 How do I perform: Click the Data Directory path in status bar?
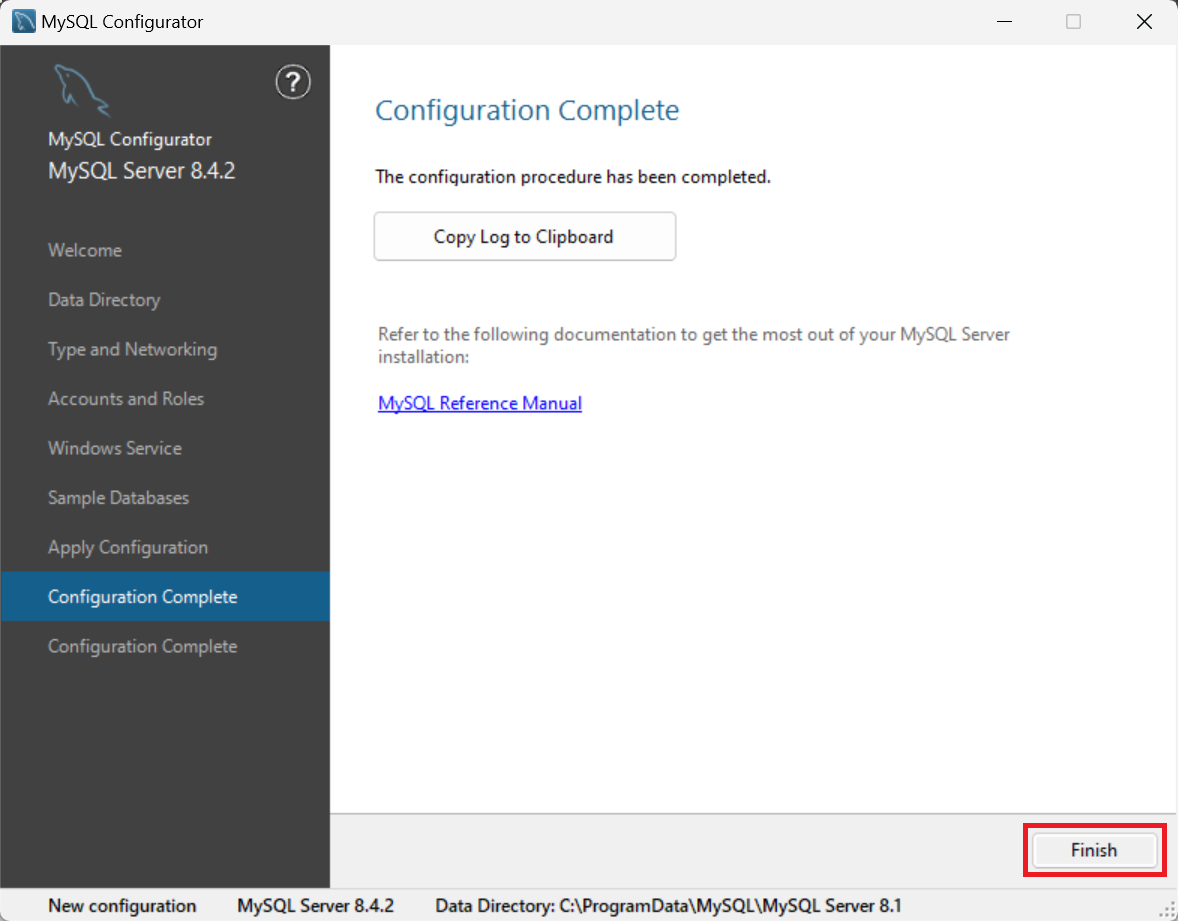tap(669, 906)
